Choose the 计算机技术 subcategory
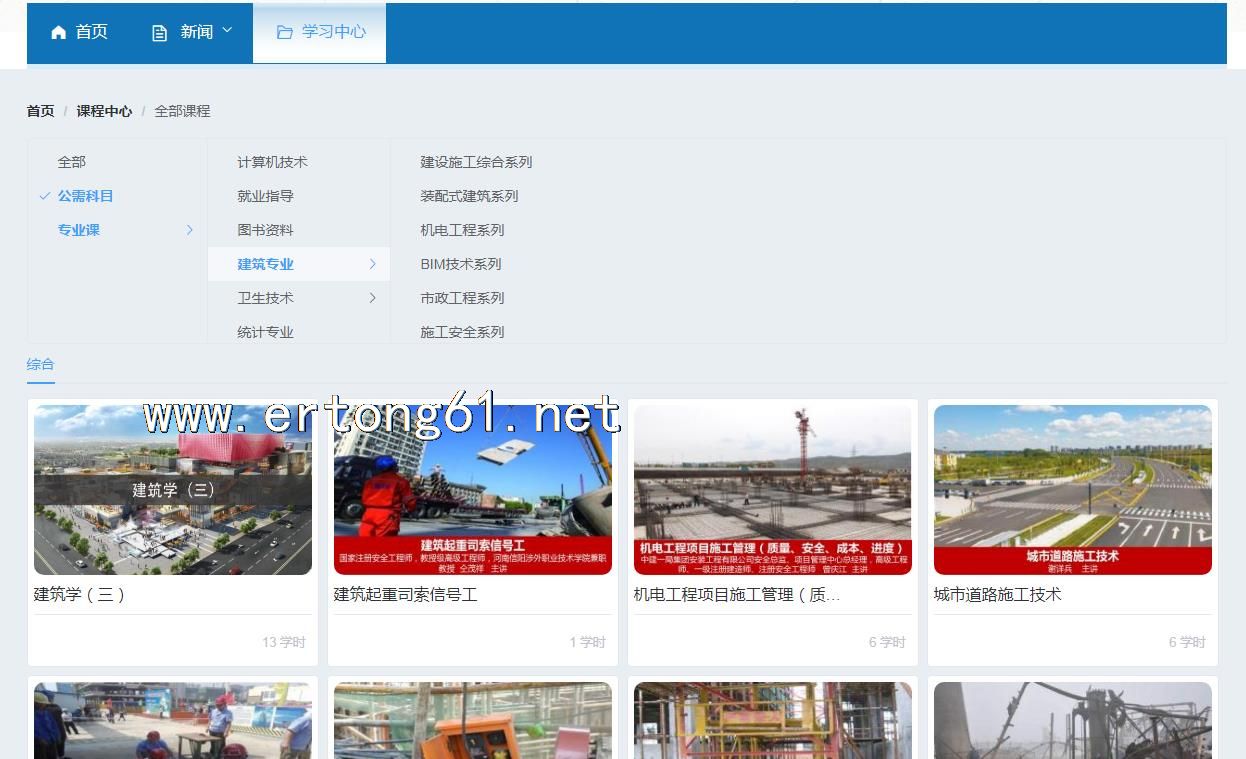The height and width of the screenshot is (759, 1246). [x=272, y=162]
